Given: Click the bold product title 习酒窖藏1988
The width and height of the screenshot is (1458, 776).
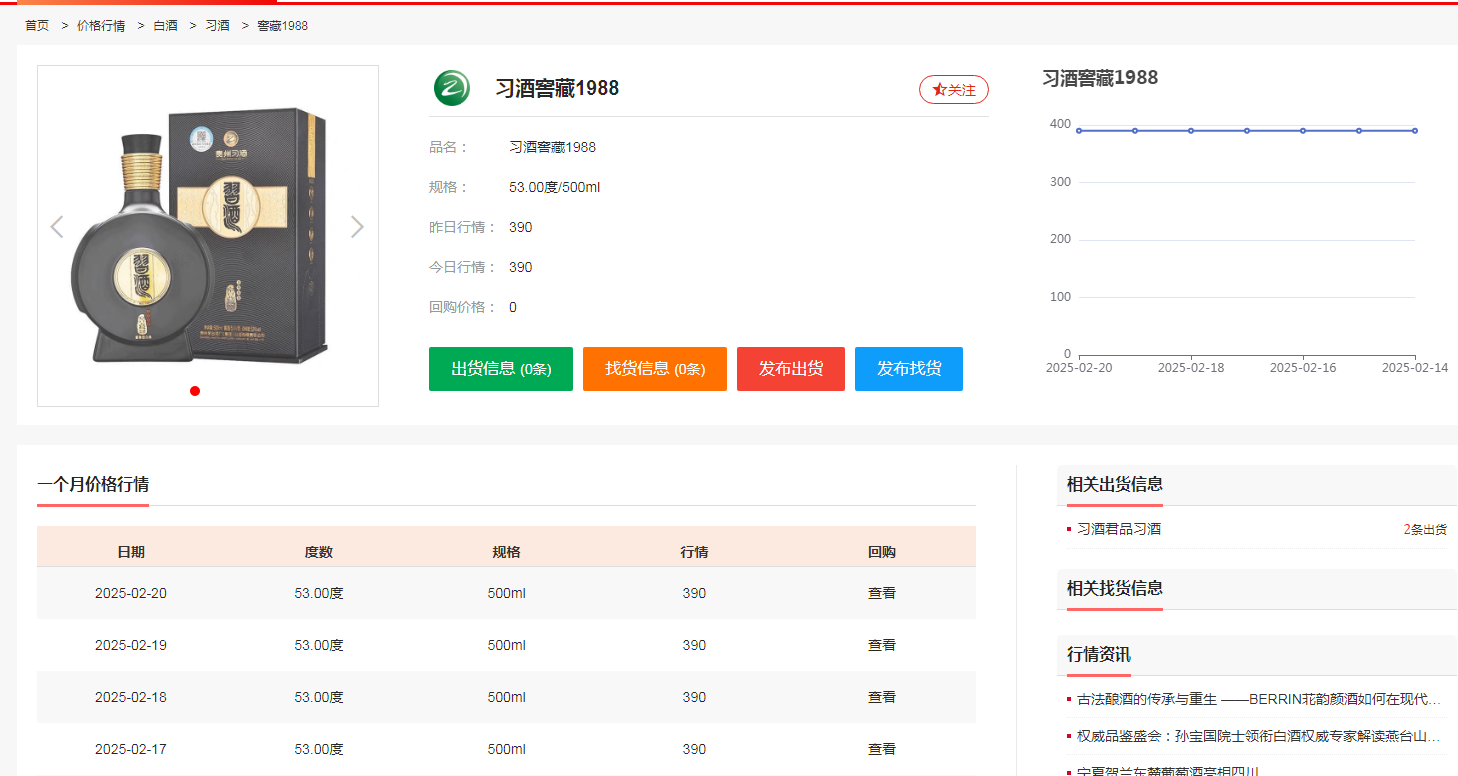Looking at the screenshot, I should click(x=557, y=88).
